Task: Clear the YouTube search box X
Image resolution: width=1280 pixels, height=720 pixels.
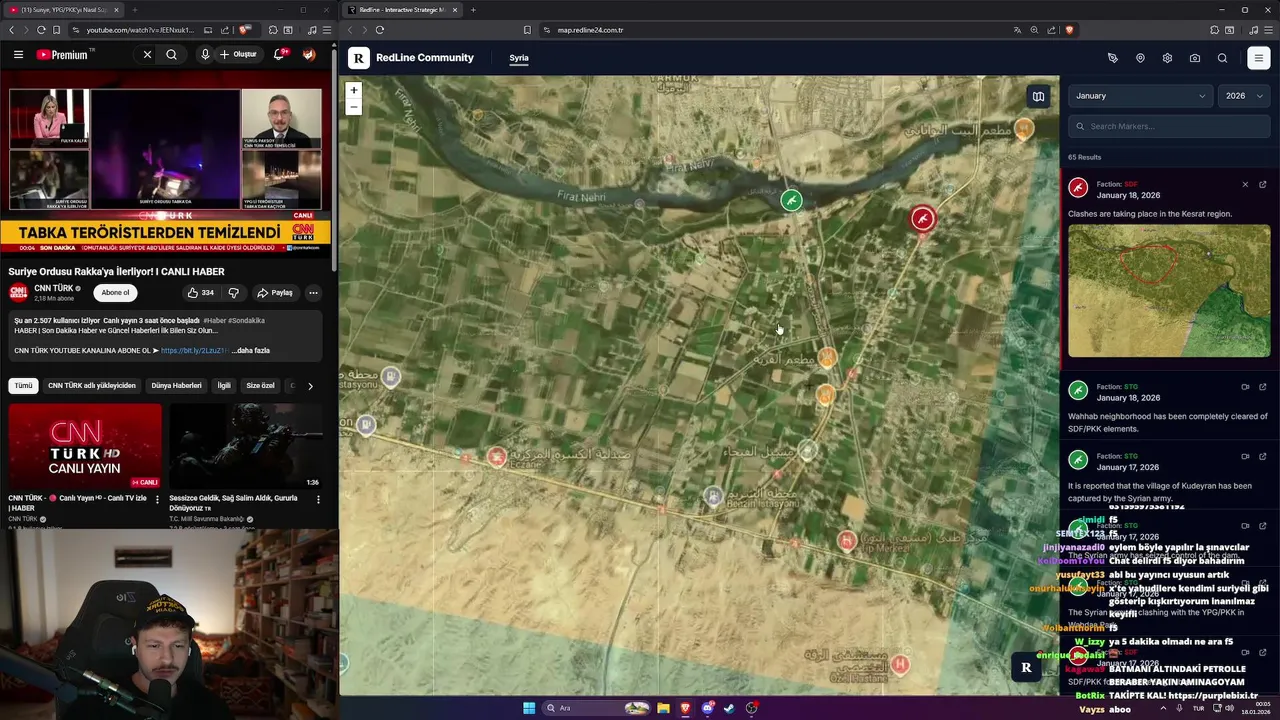Action: [147, 55]
